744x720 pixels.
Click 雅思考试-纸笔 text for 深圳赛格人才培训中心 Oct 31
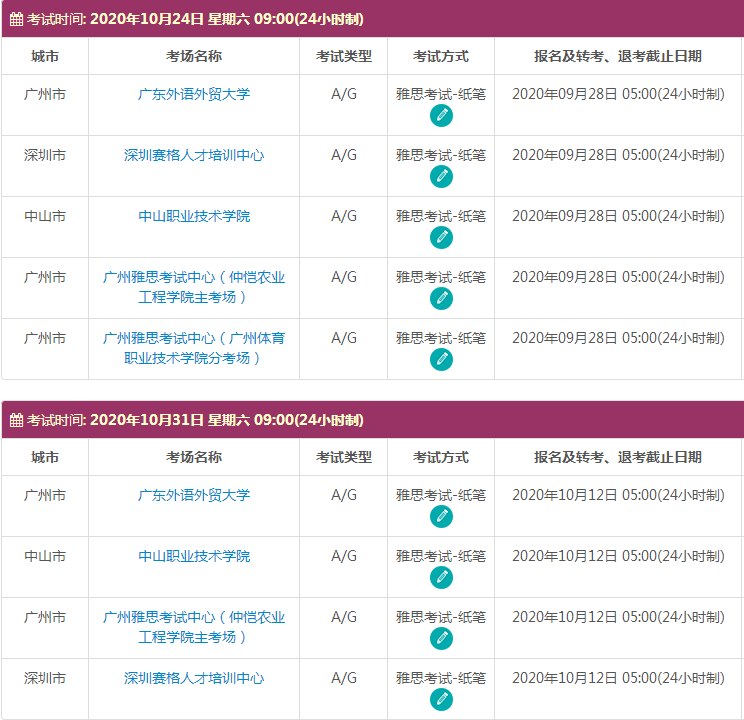point(441,678)
